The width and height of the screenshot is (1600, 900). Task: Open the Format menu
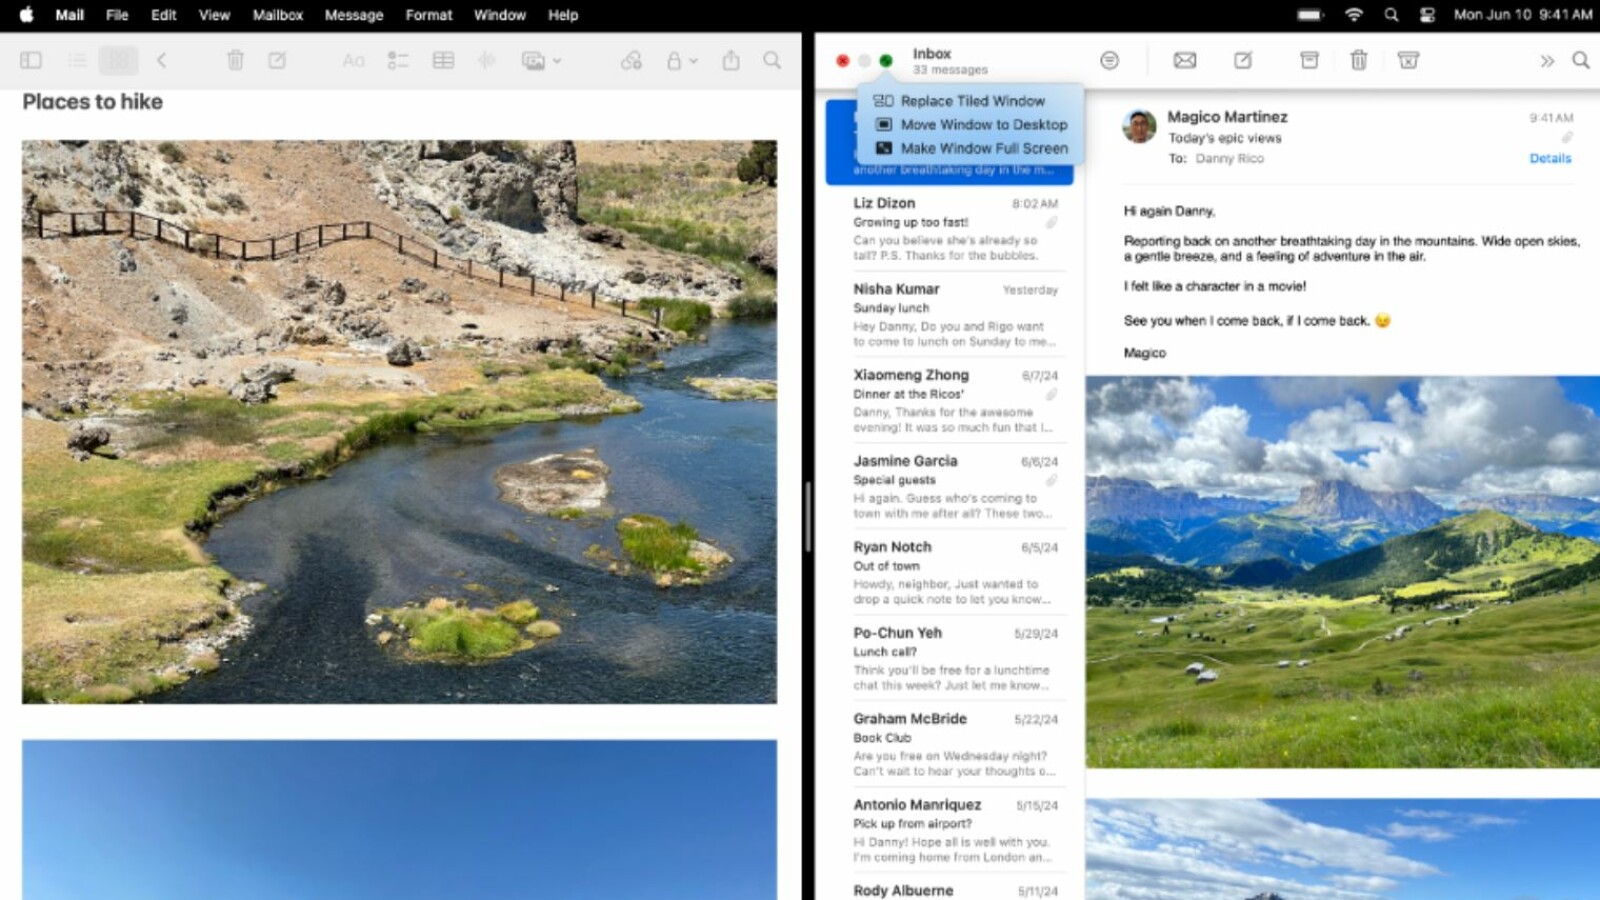[x=429, y=15]
